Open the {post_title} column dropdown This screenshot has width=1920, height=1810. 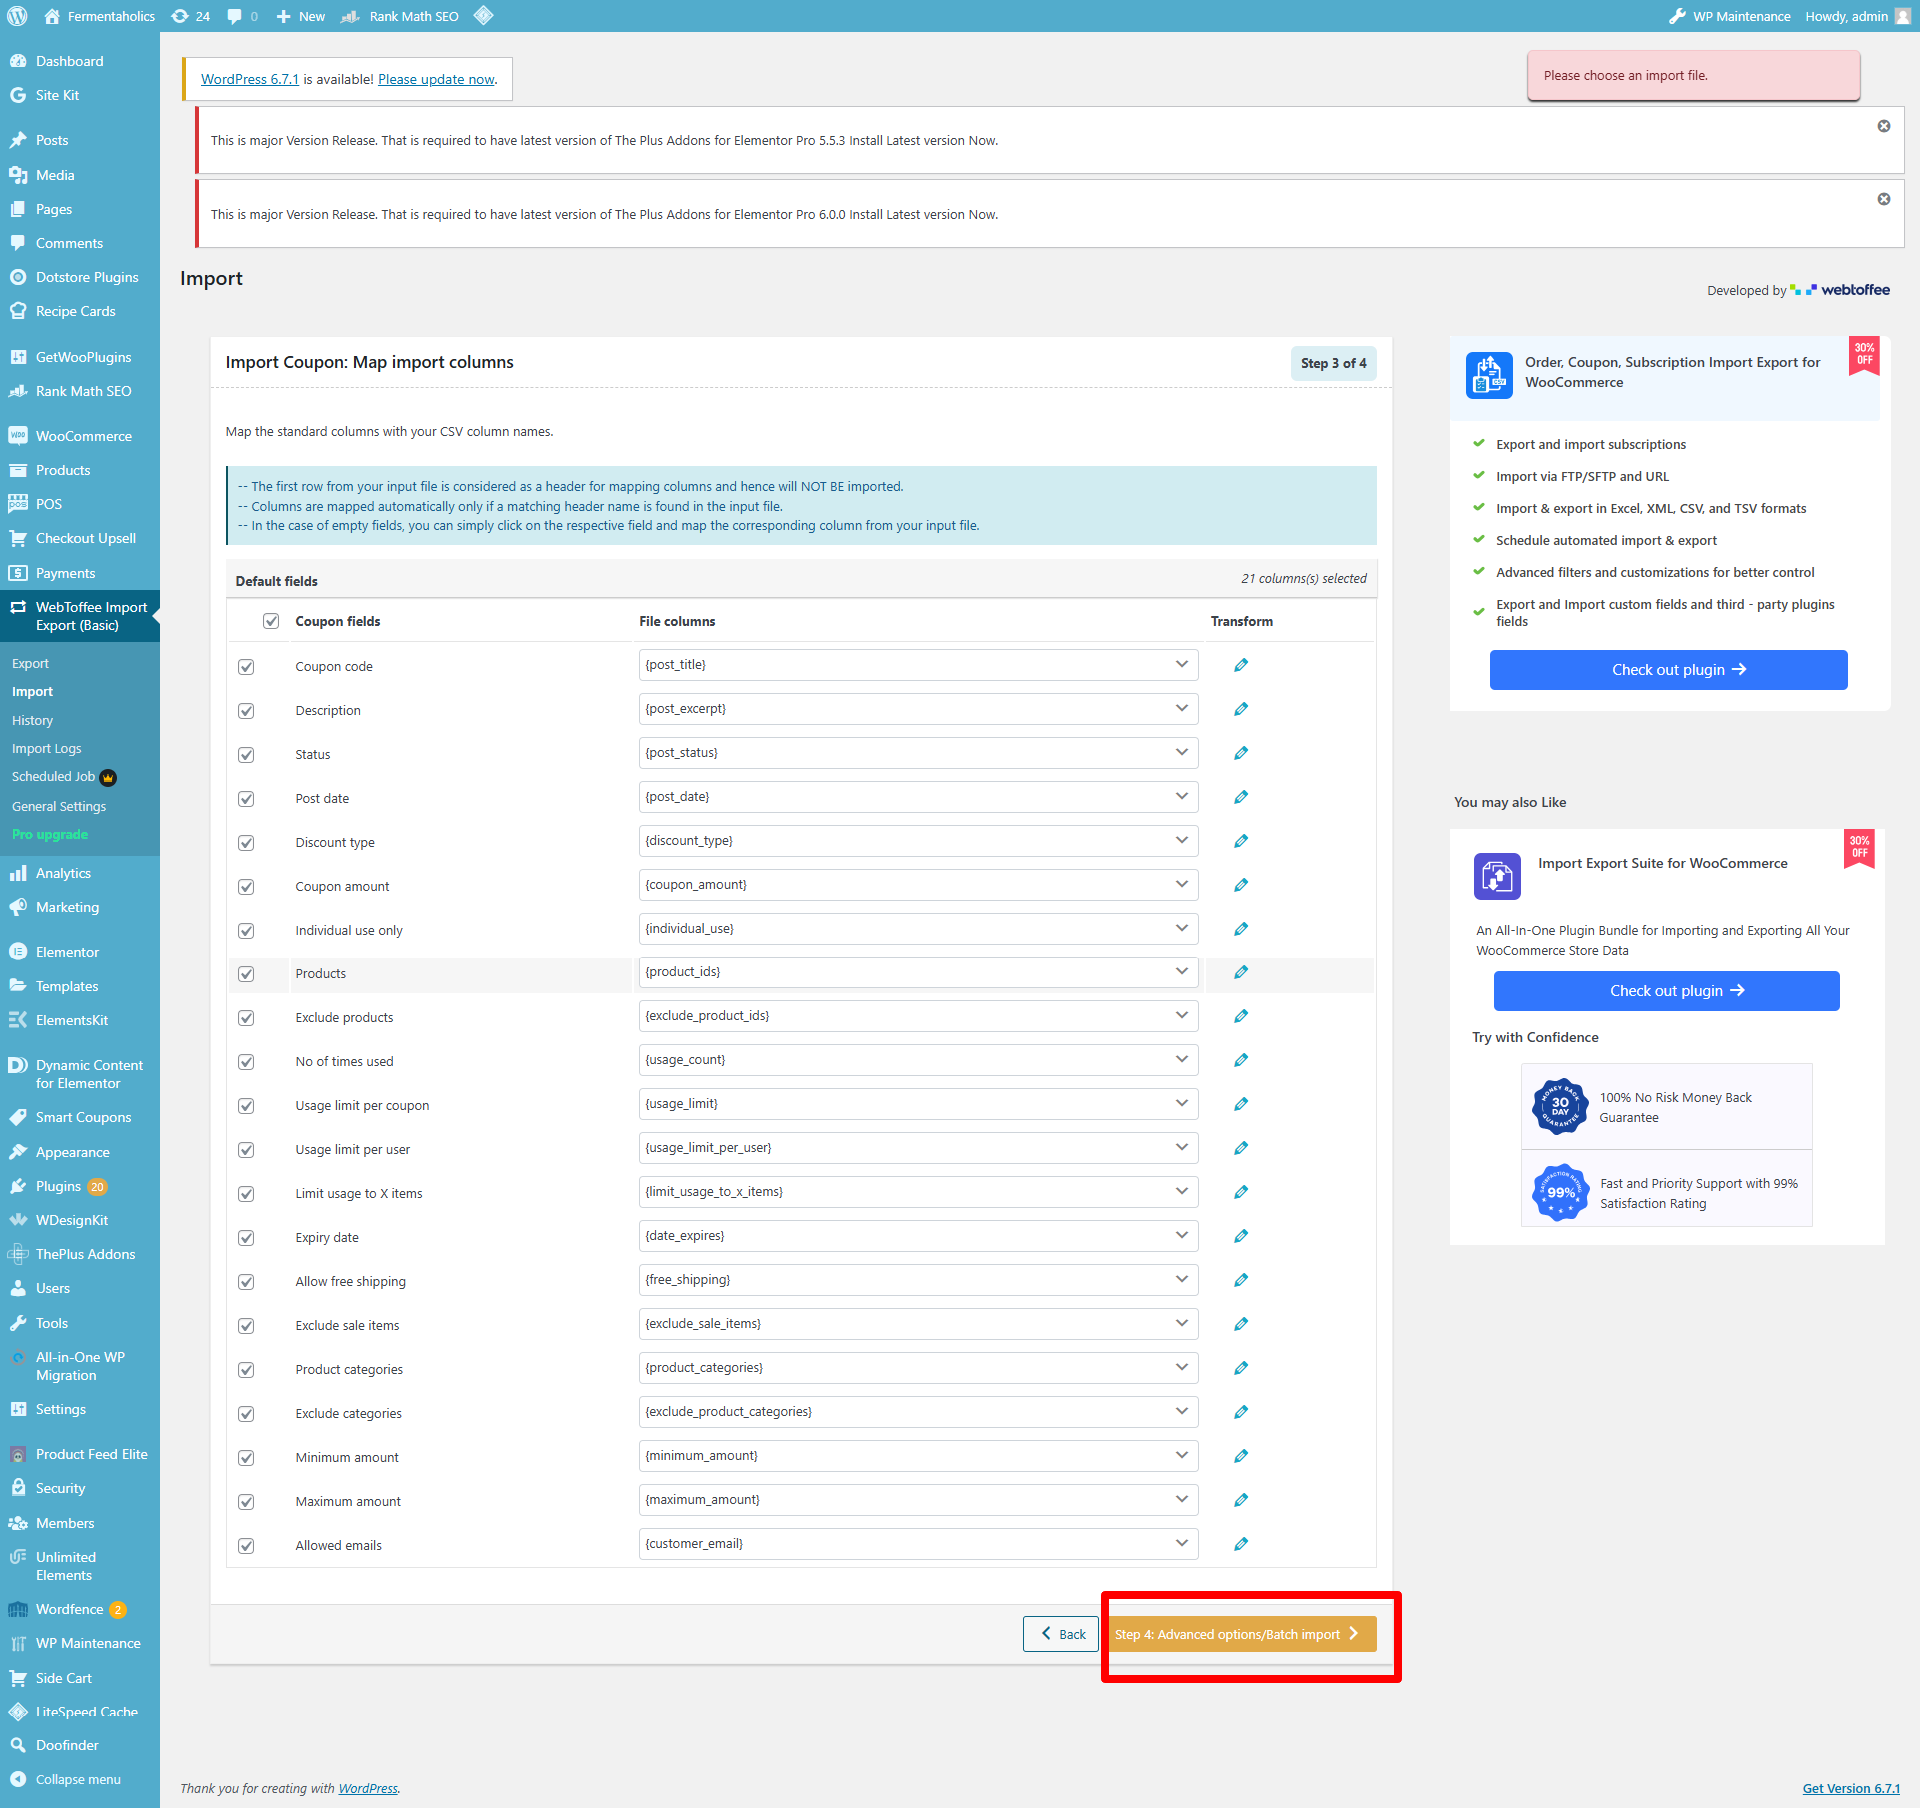pyautogui.click(x=918, y=665)
